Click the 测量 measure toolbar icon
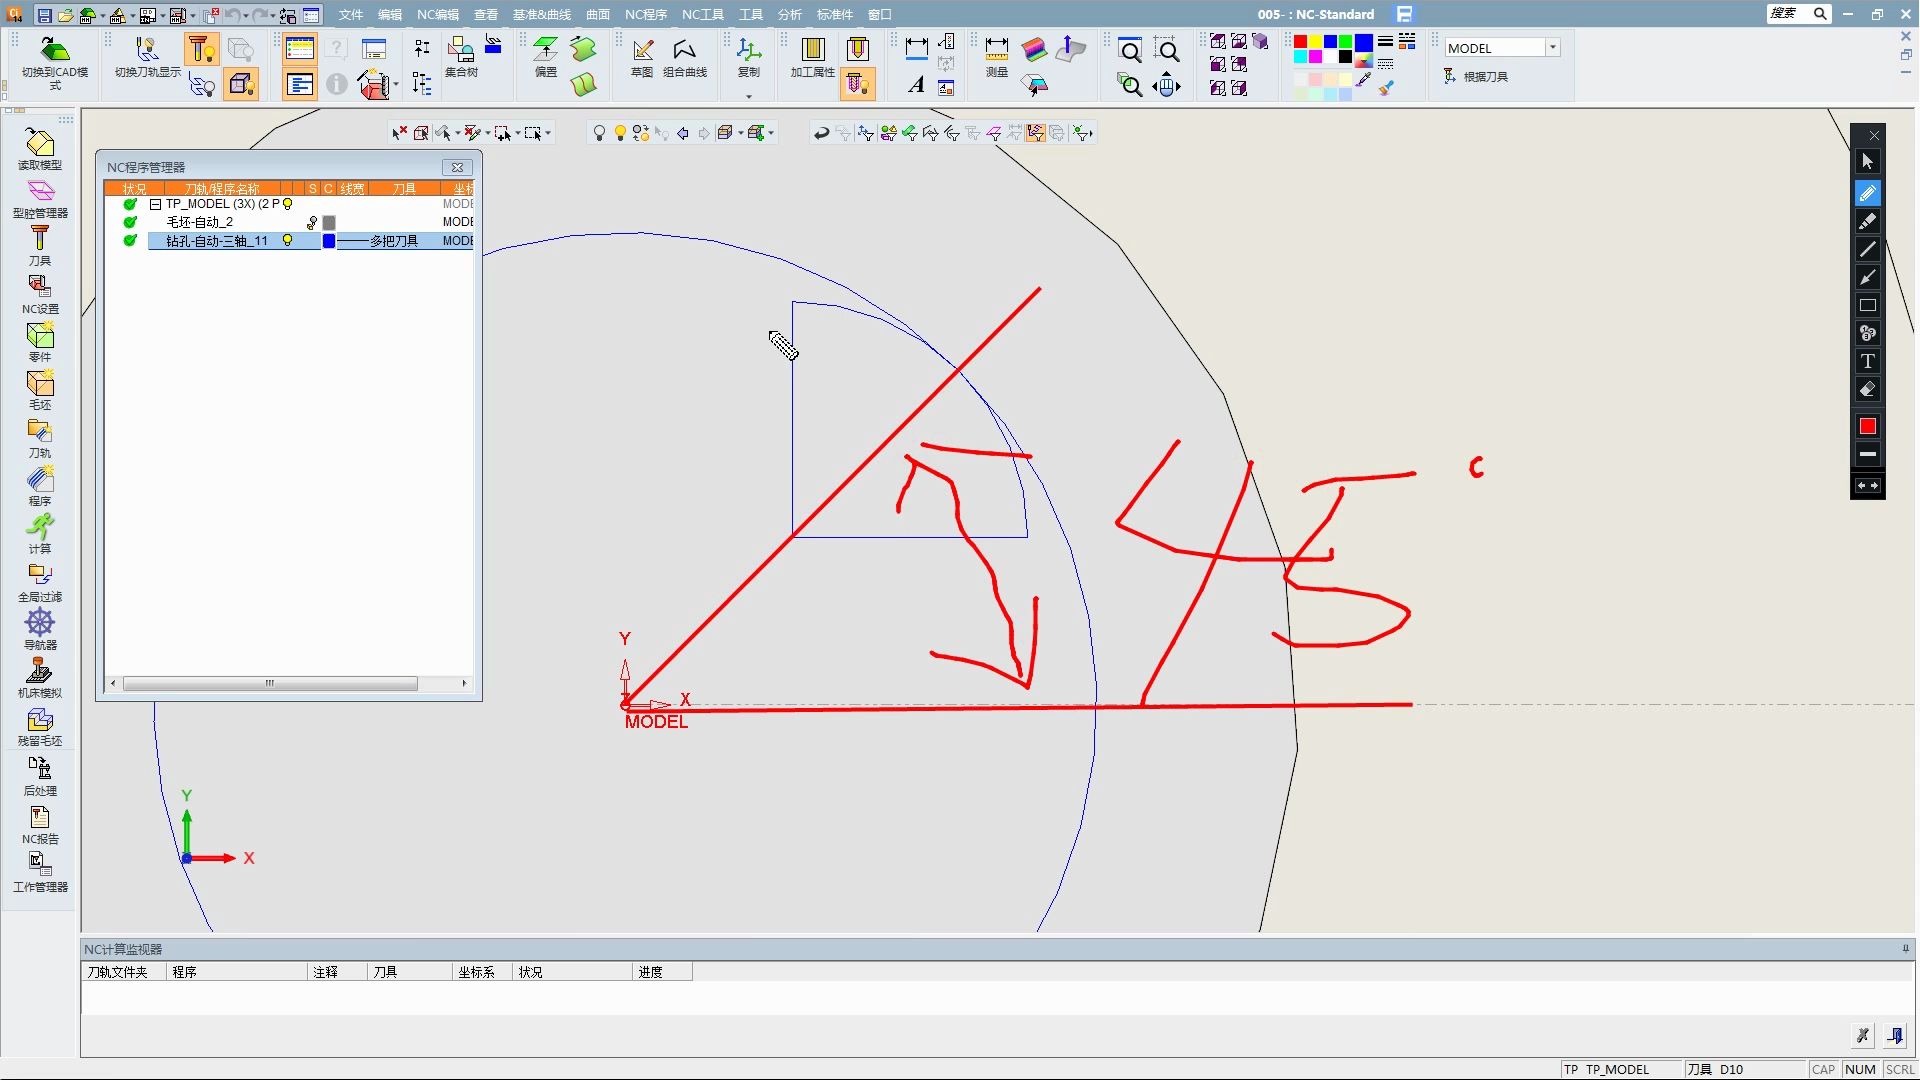The width and height of the screenshot is (1920, 1080). [996, 56]
